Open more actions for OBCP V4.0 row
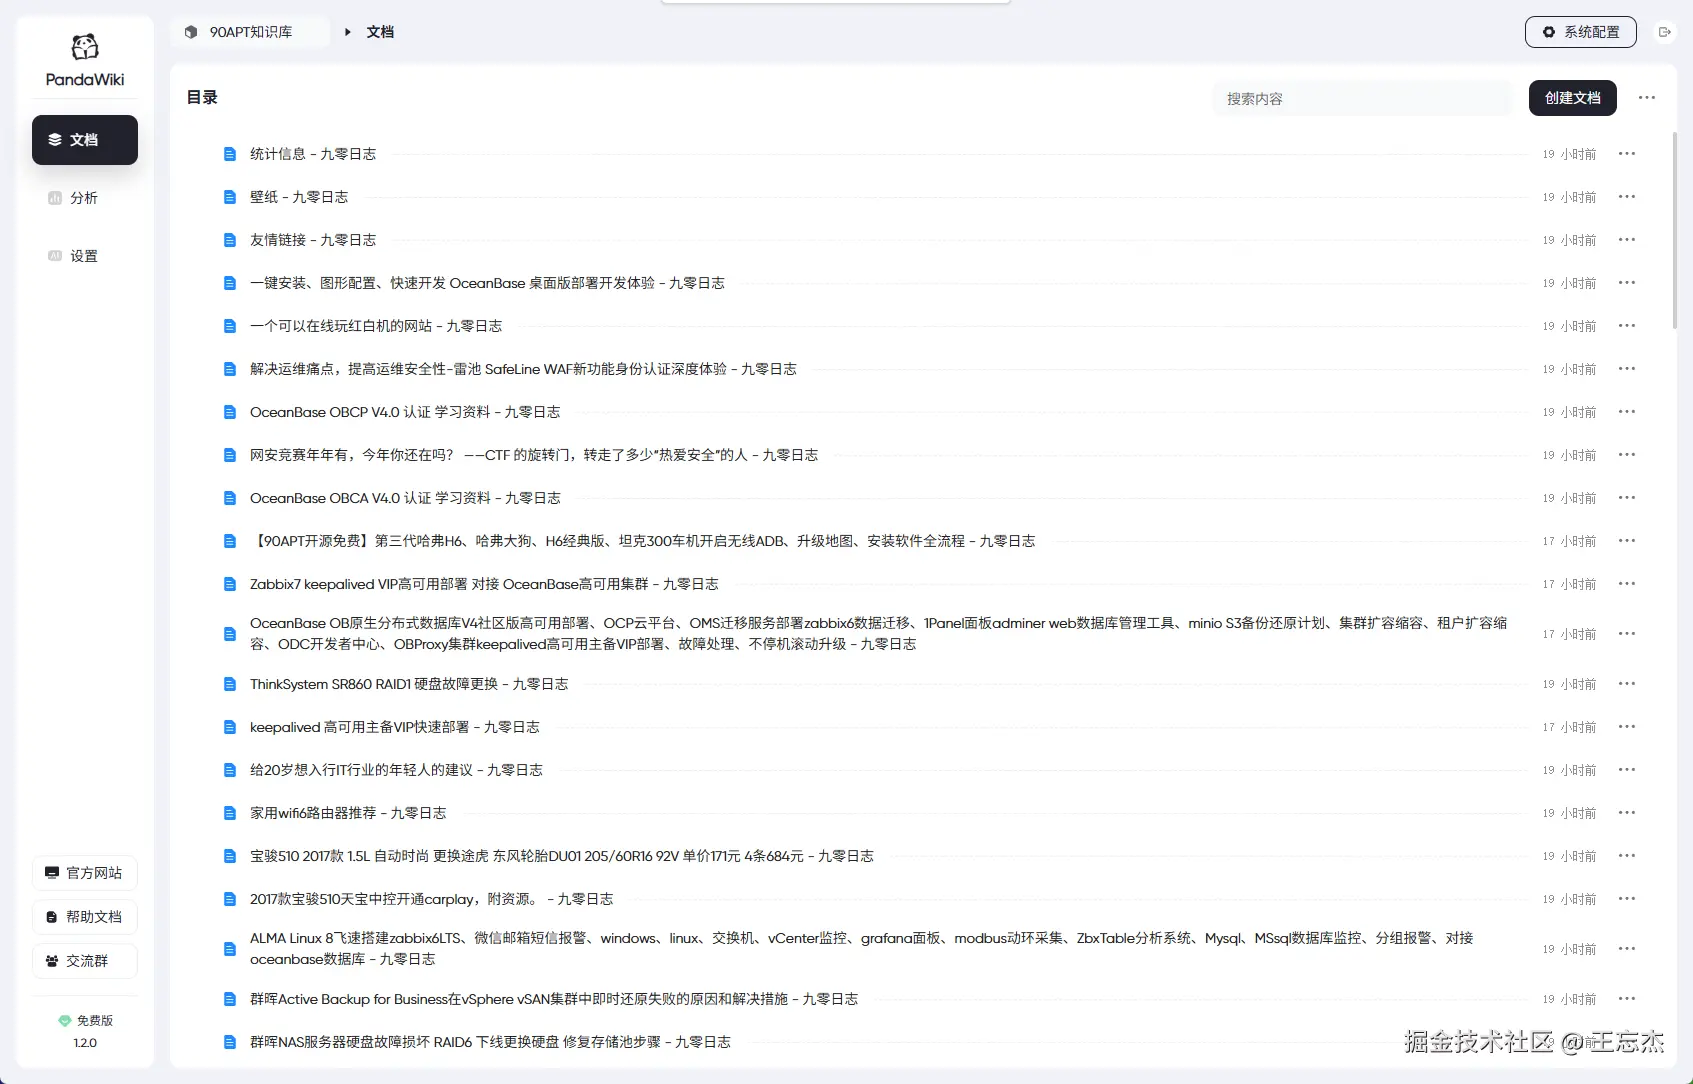 [1627, 412]
